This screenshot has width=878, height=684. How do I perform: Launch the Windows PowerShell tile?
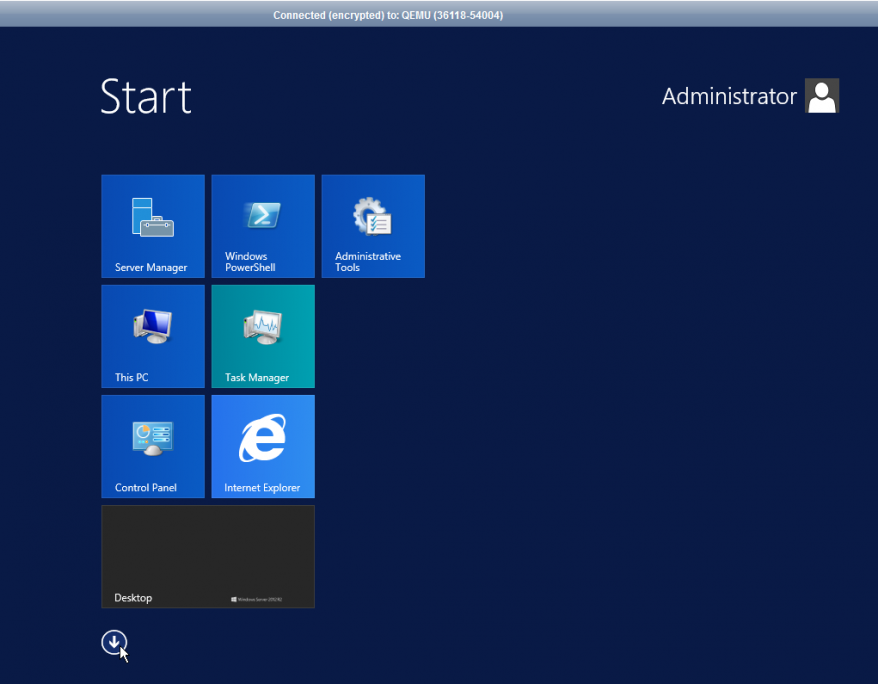tap(263, 226)
